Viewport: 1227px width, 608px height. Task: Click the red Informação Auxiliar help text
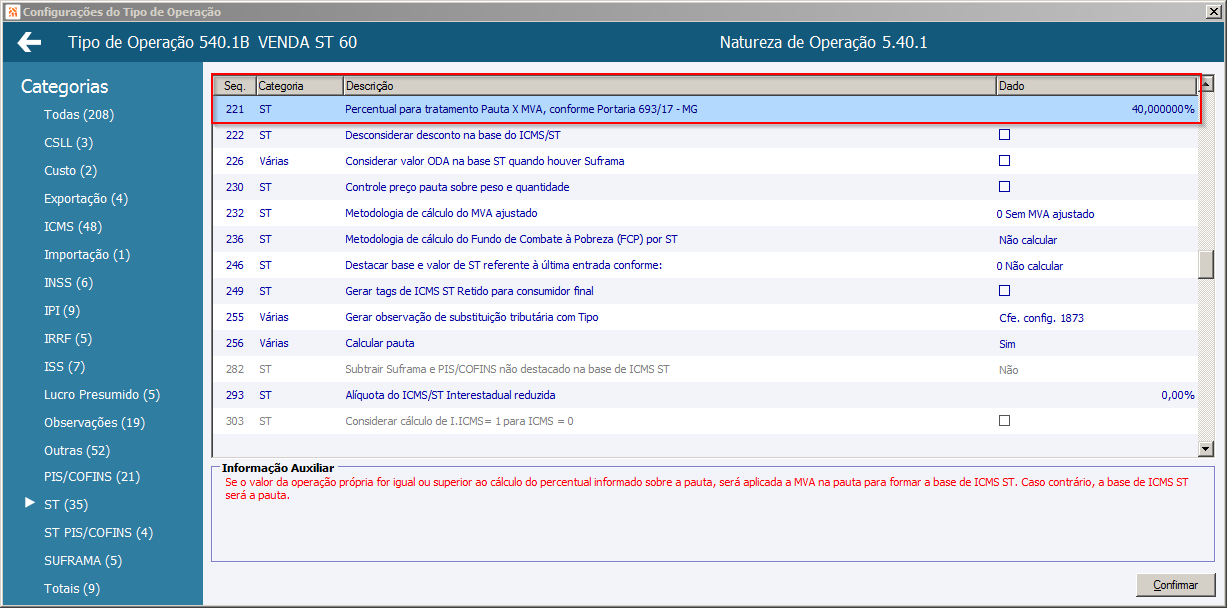(x=705, y=488)
